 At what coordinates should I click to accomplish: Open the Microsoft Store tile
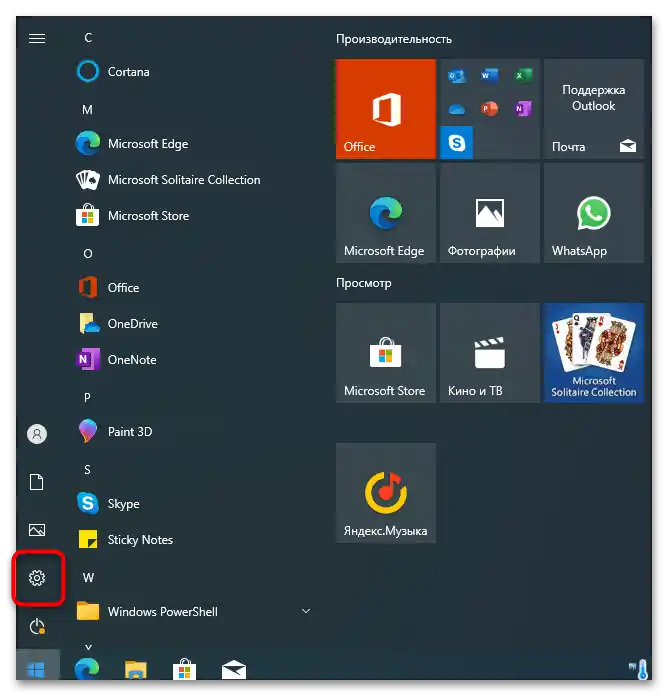point(386,353)
